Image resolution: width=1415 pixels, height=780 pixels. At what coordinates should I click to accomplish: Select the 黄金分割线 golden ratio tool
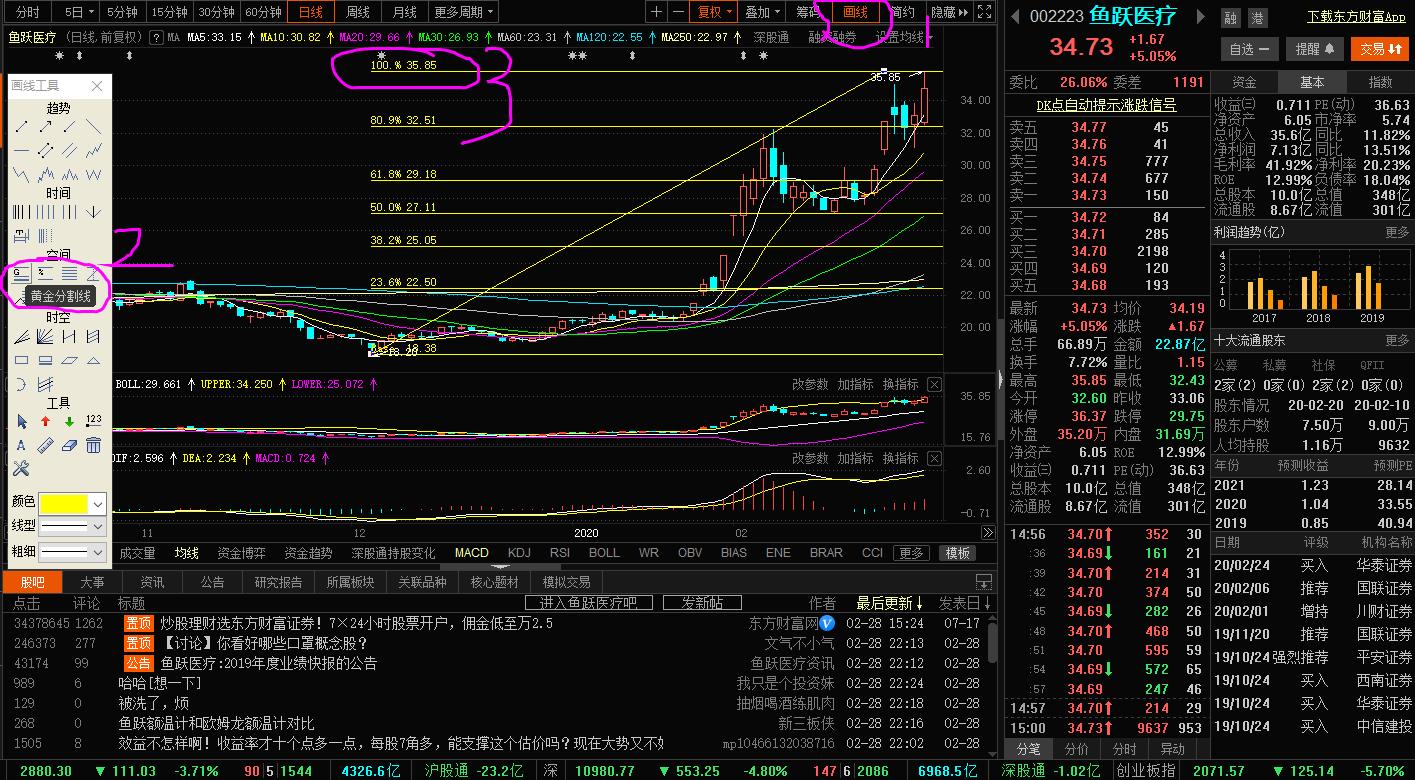[20, 272]
